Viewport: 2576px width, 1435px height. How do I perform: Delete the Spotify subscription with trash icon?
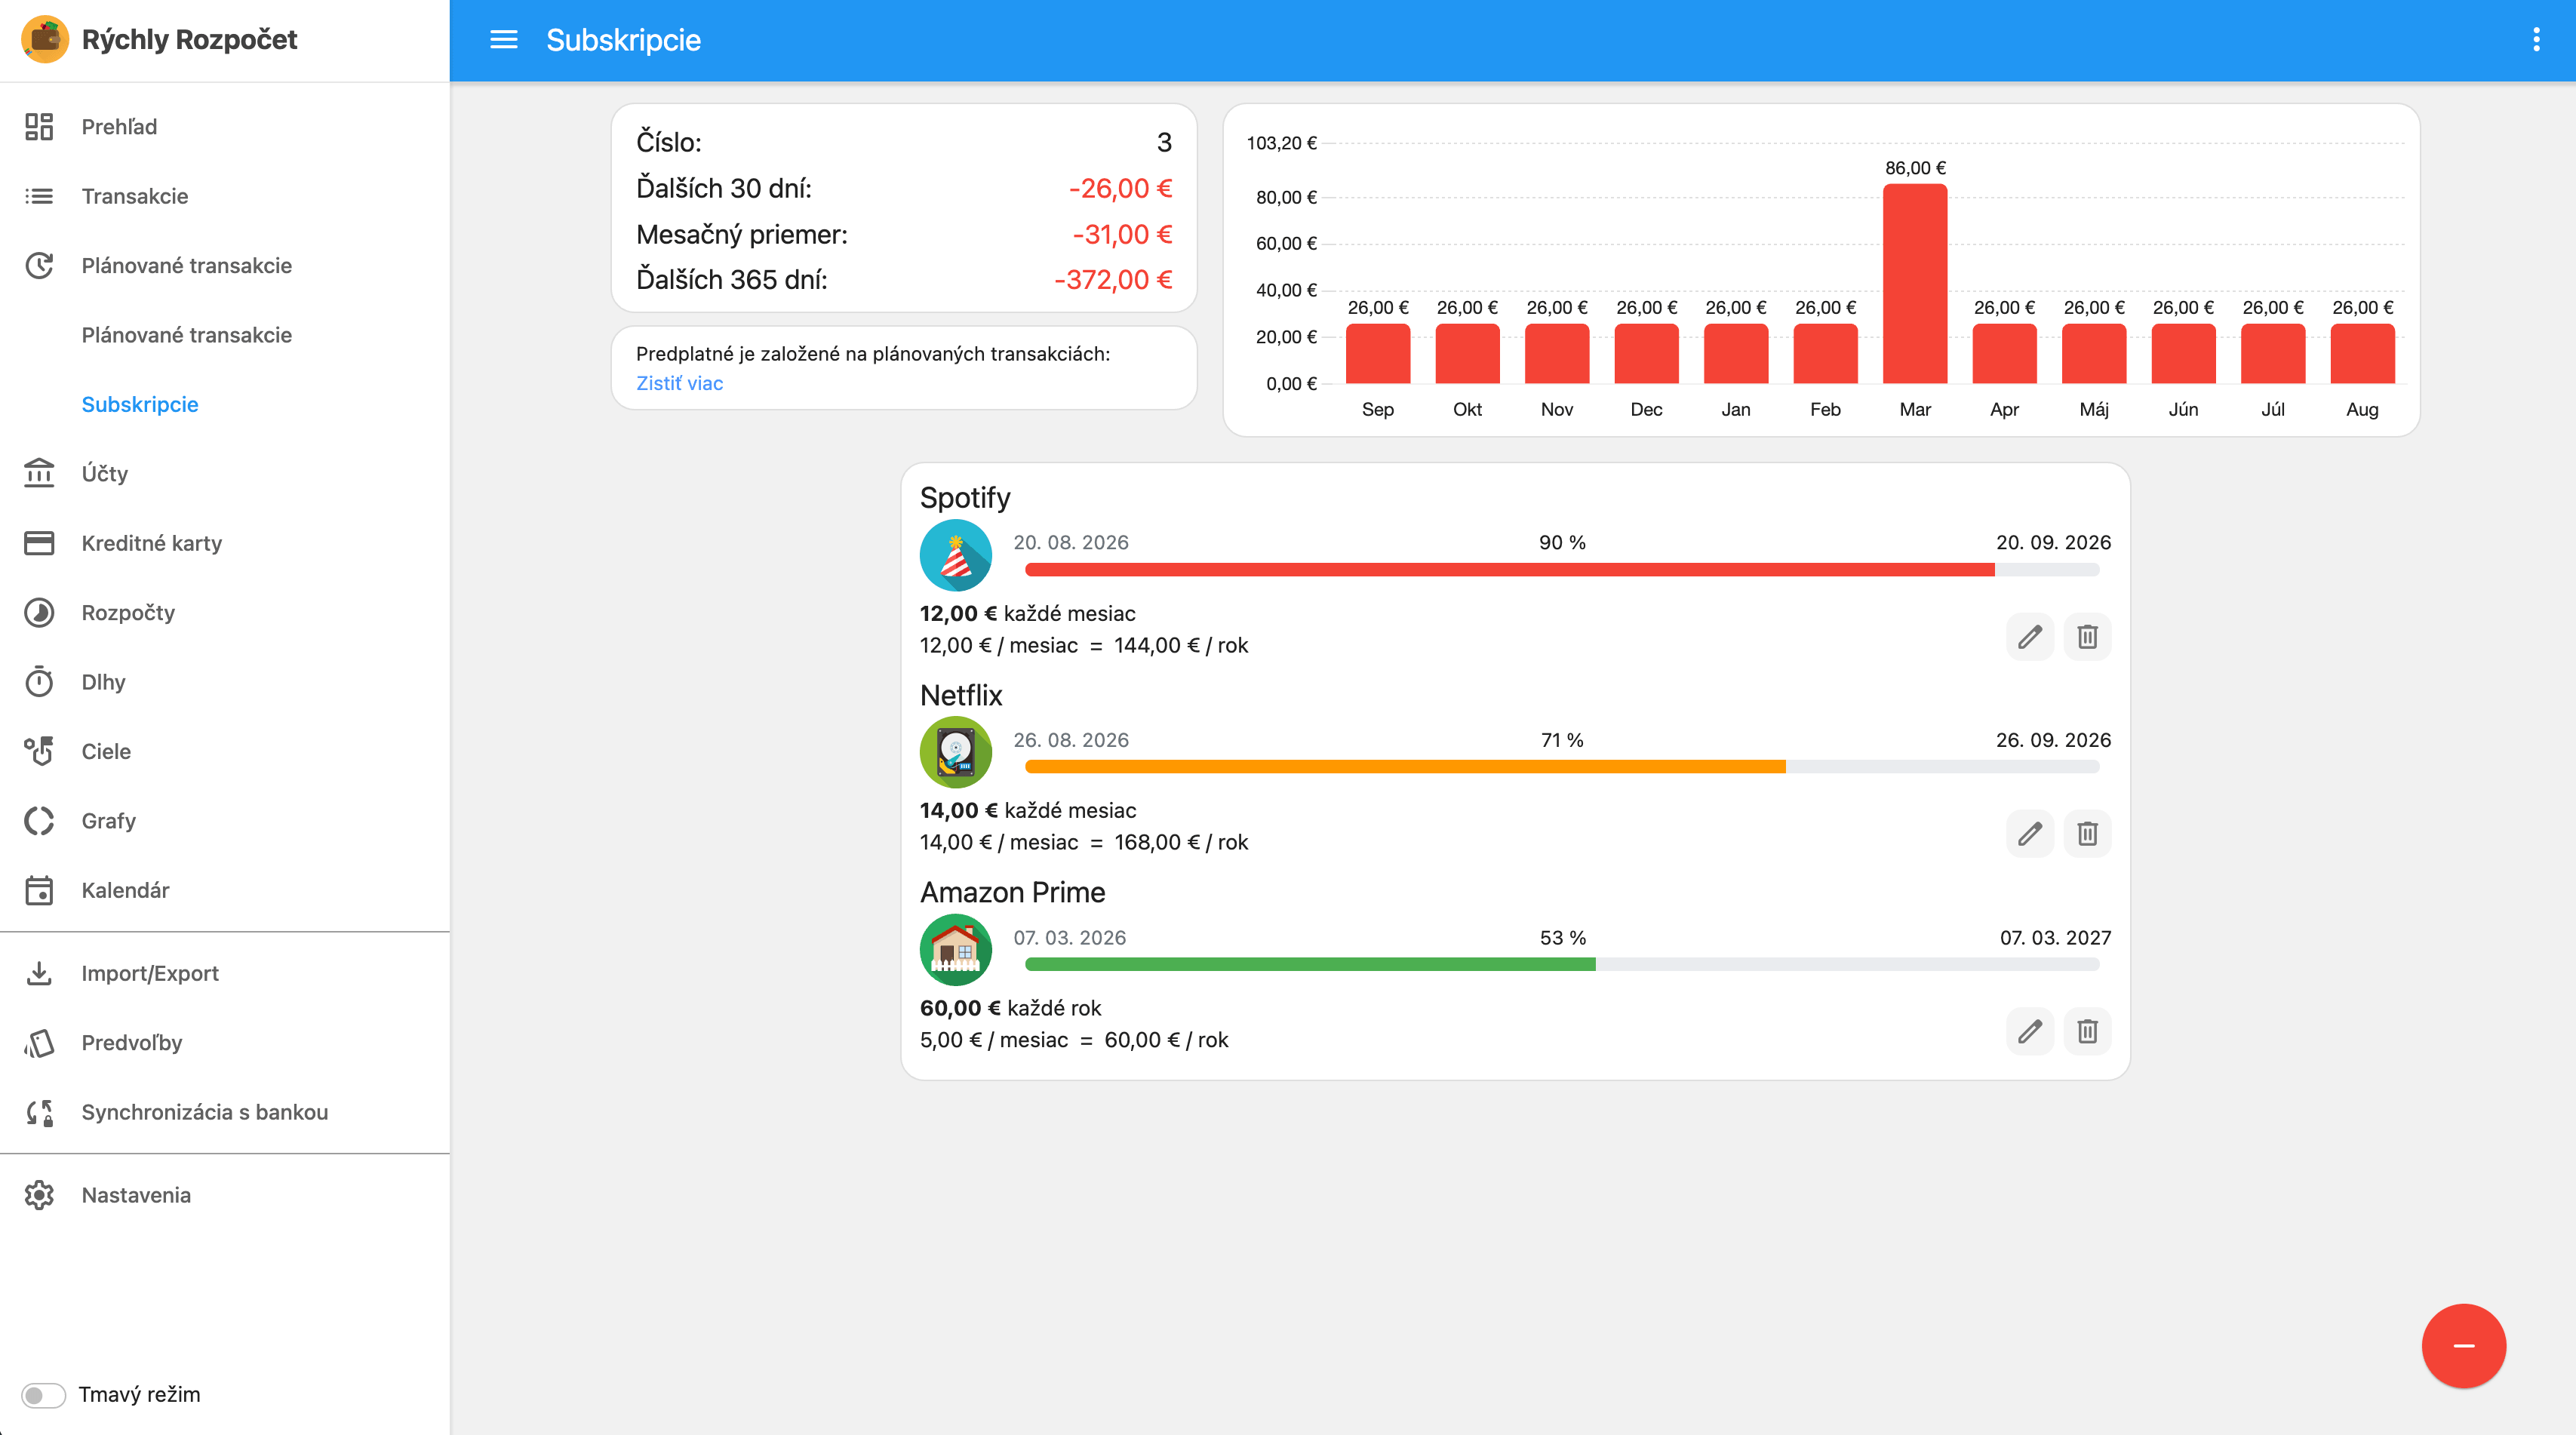(2088, 637)
